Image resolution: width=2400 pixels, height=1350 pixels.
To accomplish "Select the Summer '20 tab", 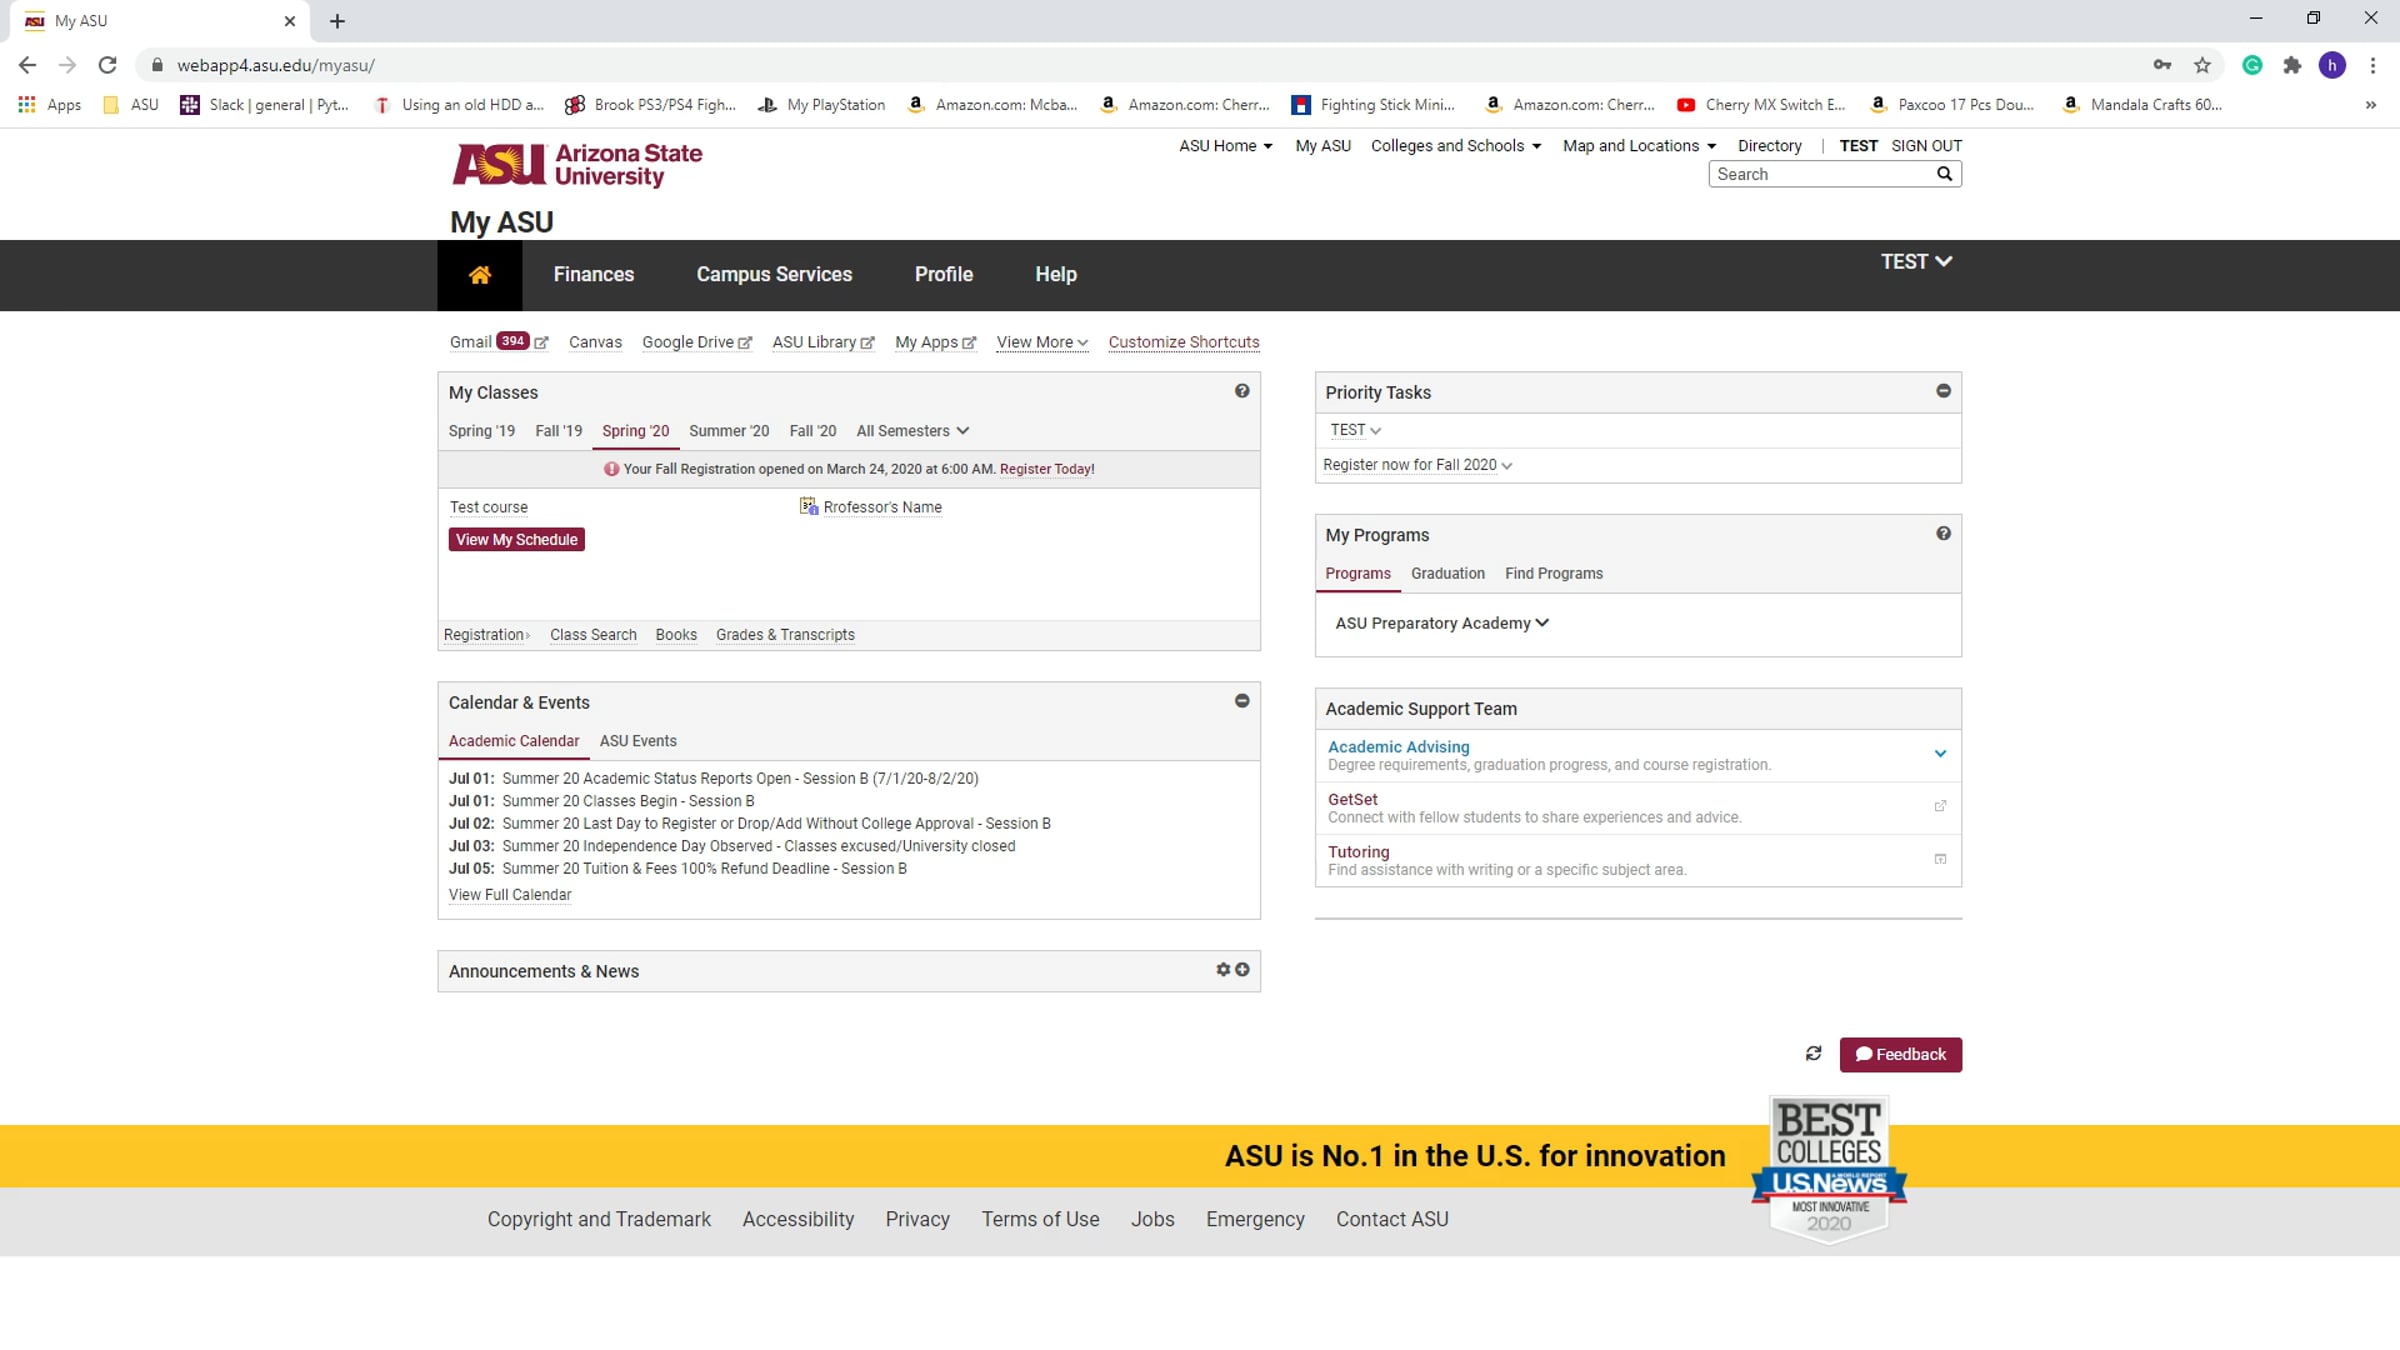I will tap(729, 431).
